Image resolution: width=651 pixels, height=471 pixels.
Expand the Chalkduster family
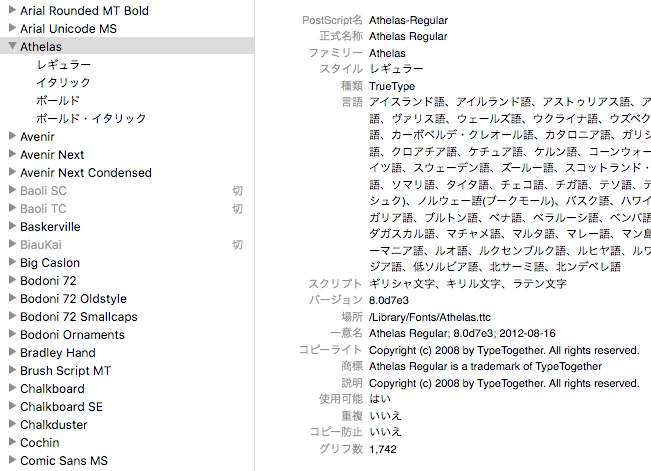[x=12, y=424]
